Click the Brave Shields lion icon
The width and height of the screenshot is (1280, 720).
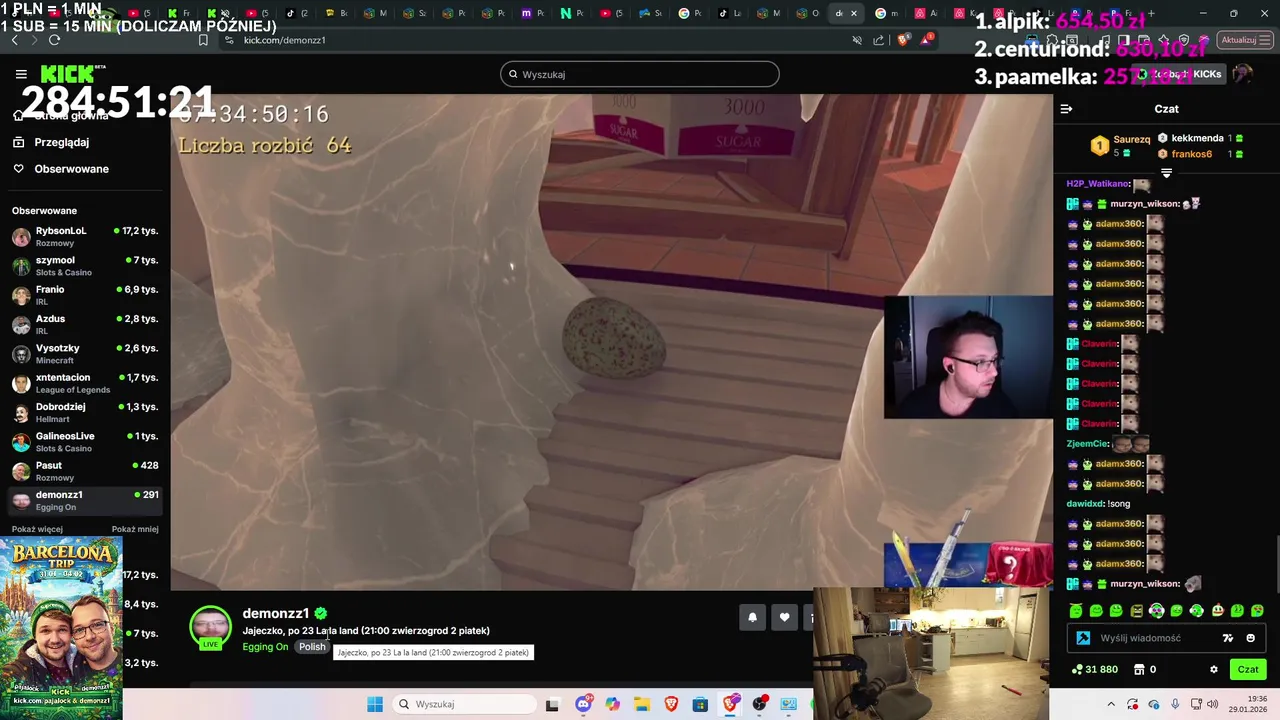(904, 40)
